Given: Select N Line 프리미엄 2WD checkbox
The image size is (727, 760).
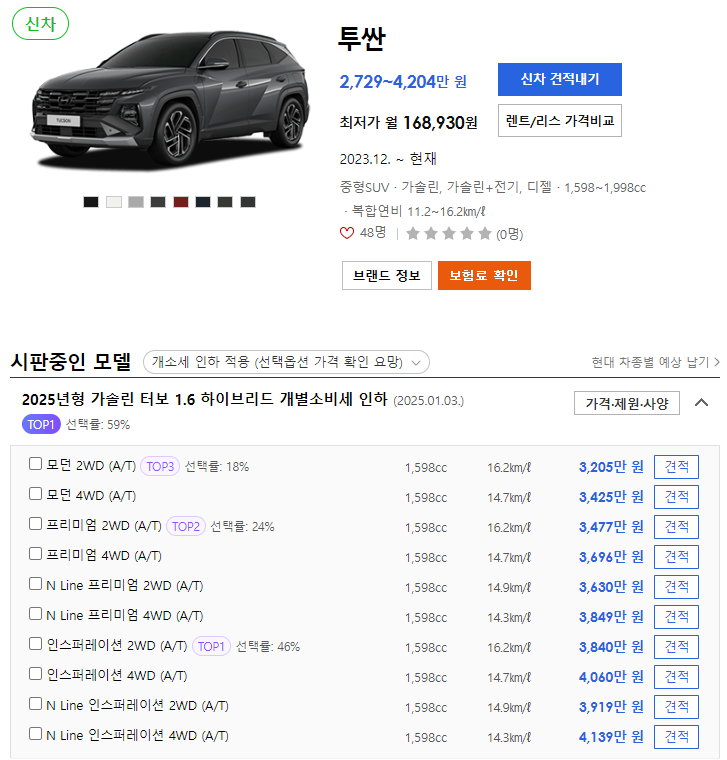Looking at the screenshot, I should pos(35,584).
